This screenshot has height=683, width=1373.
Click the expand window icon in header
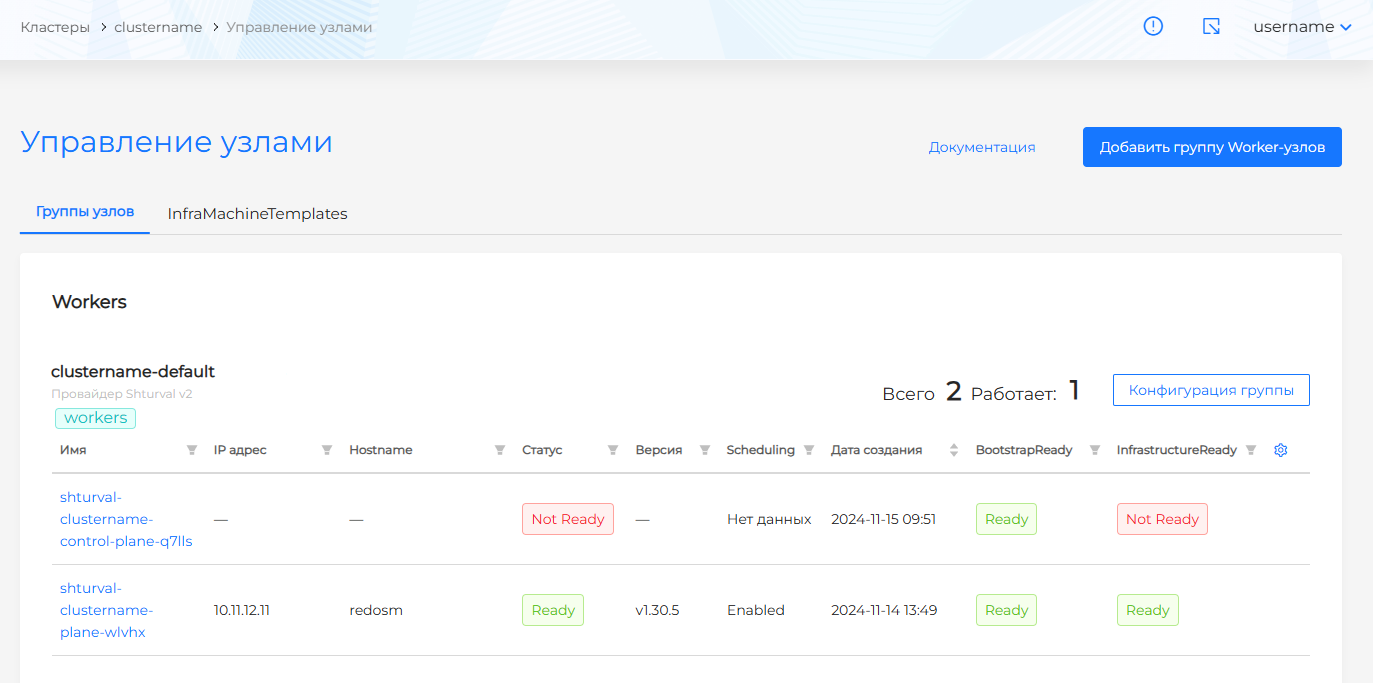1211,27
